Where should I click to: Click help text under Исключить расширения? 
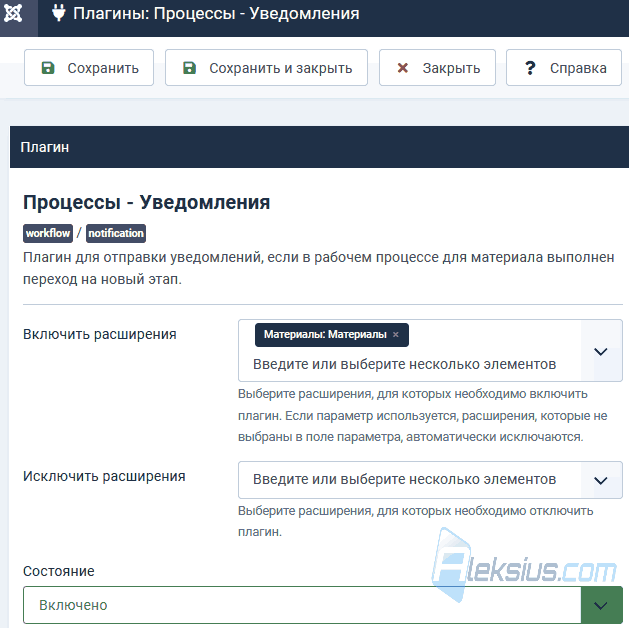[x=416, y=521]
